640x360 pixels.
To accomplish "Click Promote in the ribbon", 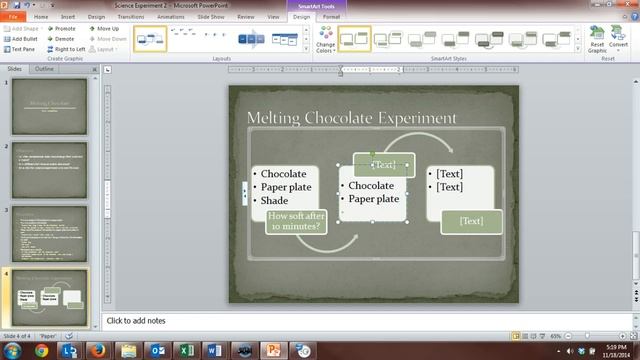I will [x=61, y=29].
